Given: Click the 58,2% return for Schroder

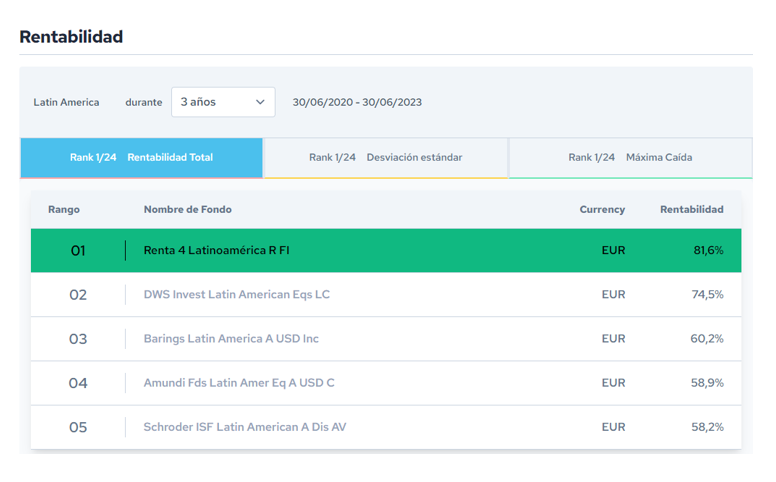Looking at the screenshot, I should coord(707,427).
